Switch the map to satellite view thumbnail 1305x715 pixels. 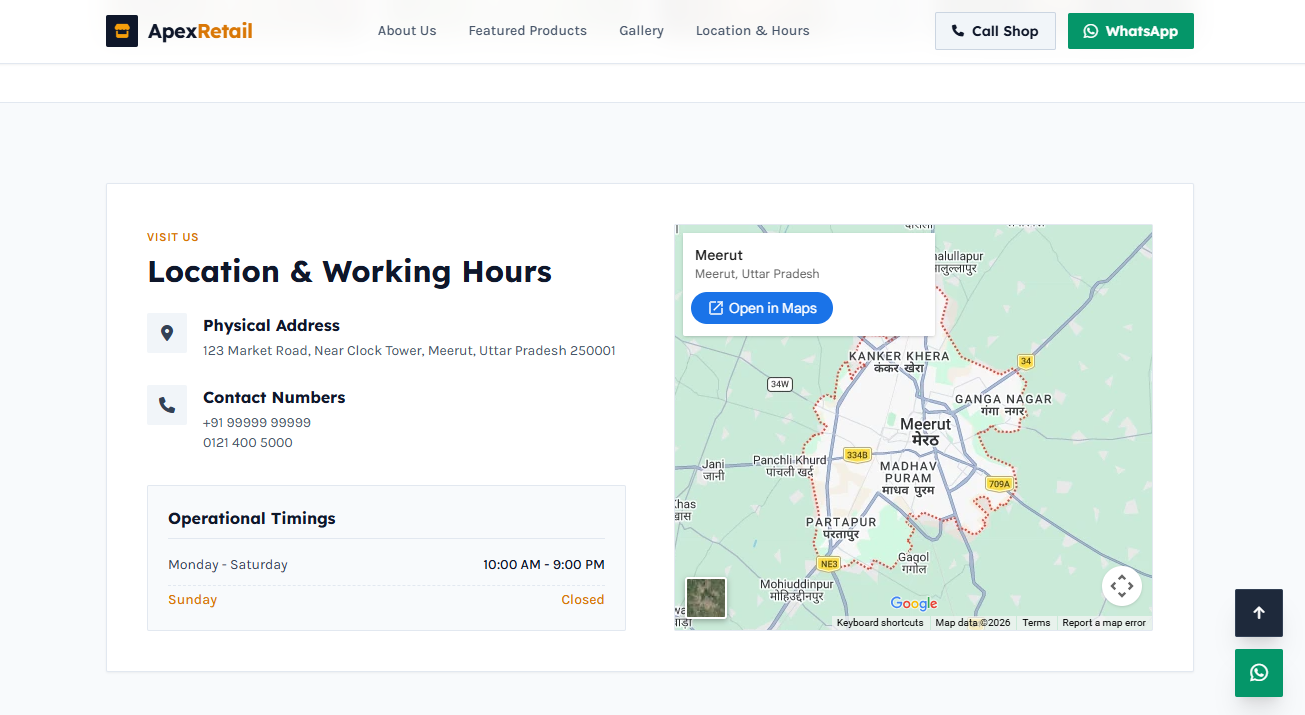706,598
